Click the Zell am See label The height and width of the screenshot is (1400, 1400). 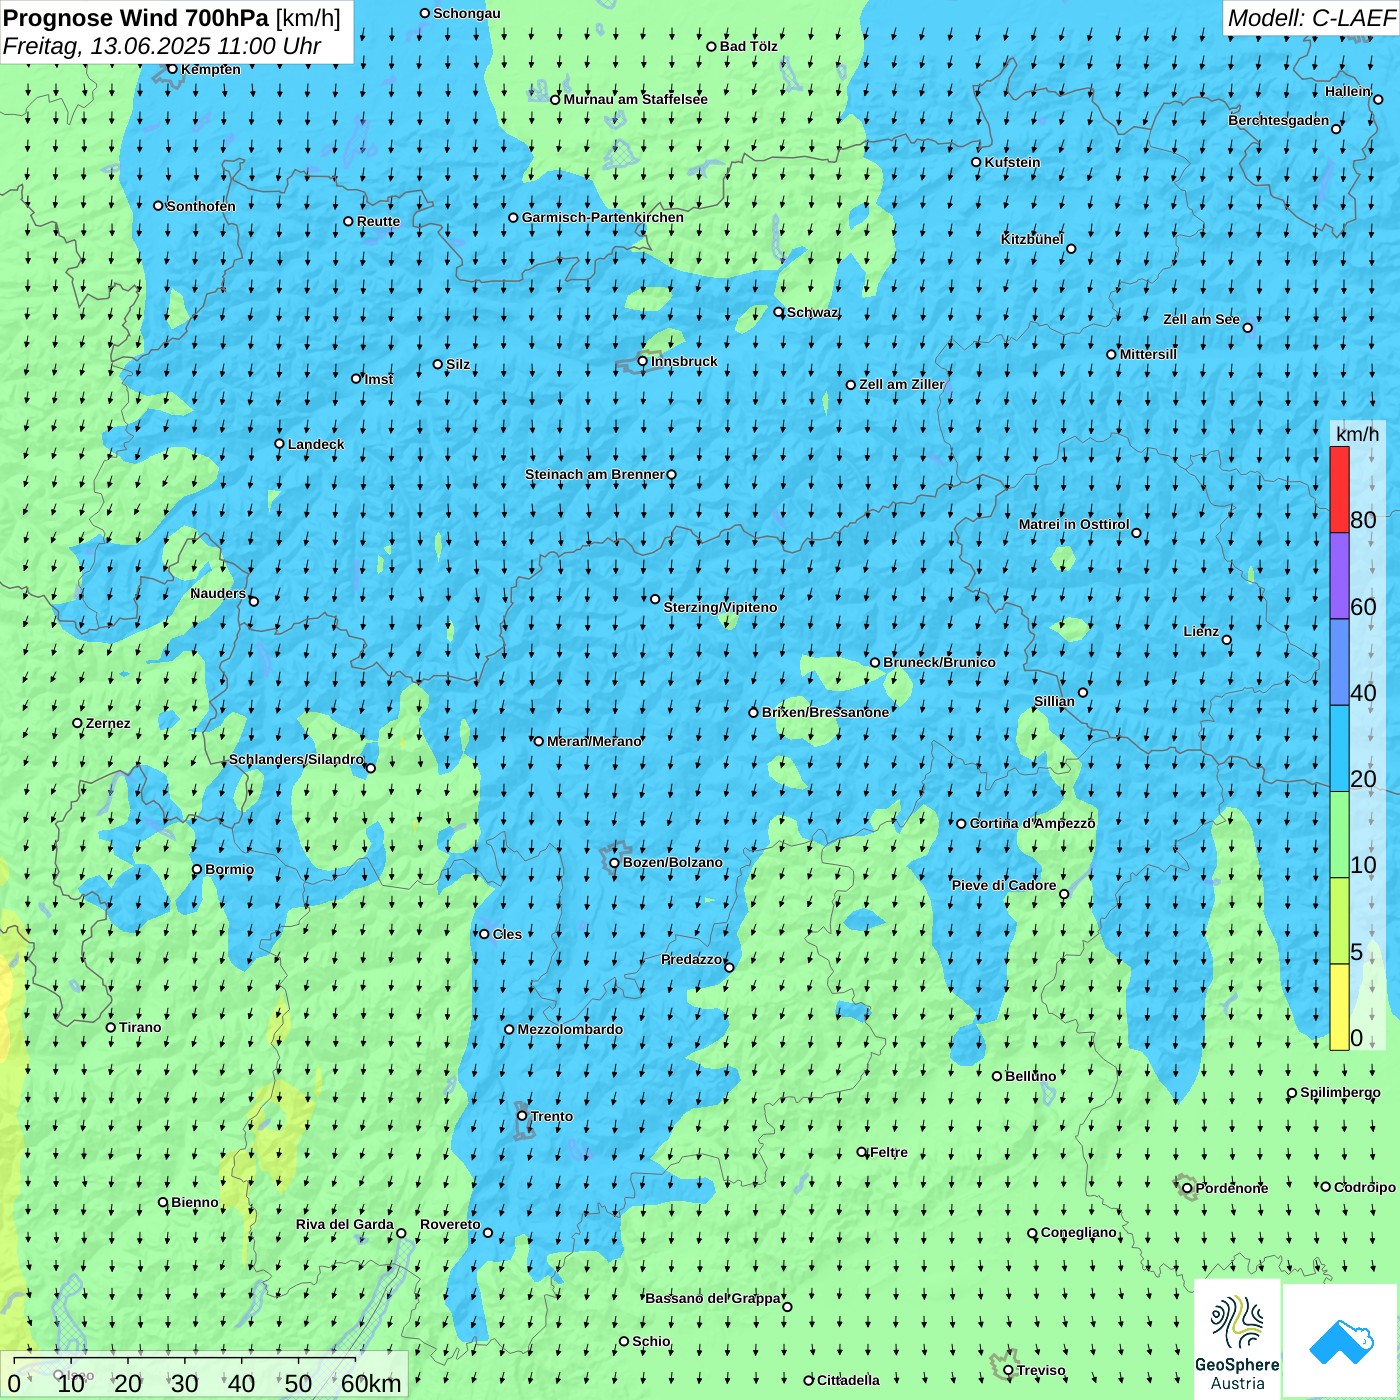pos(1201,319)
